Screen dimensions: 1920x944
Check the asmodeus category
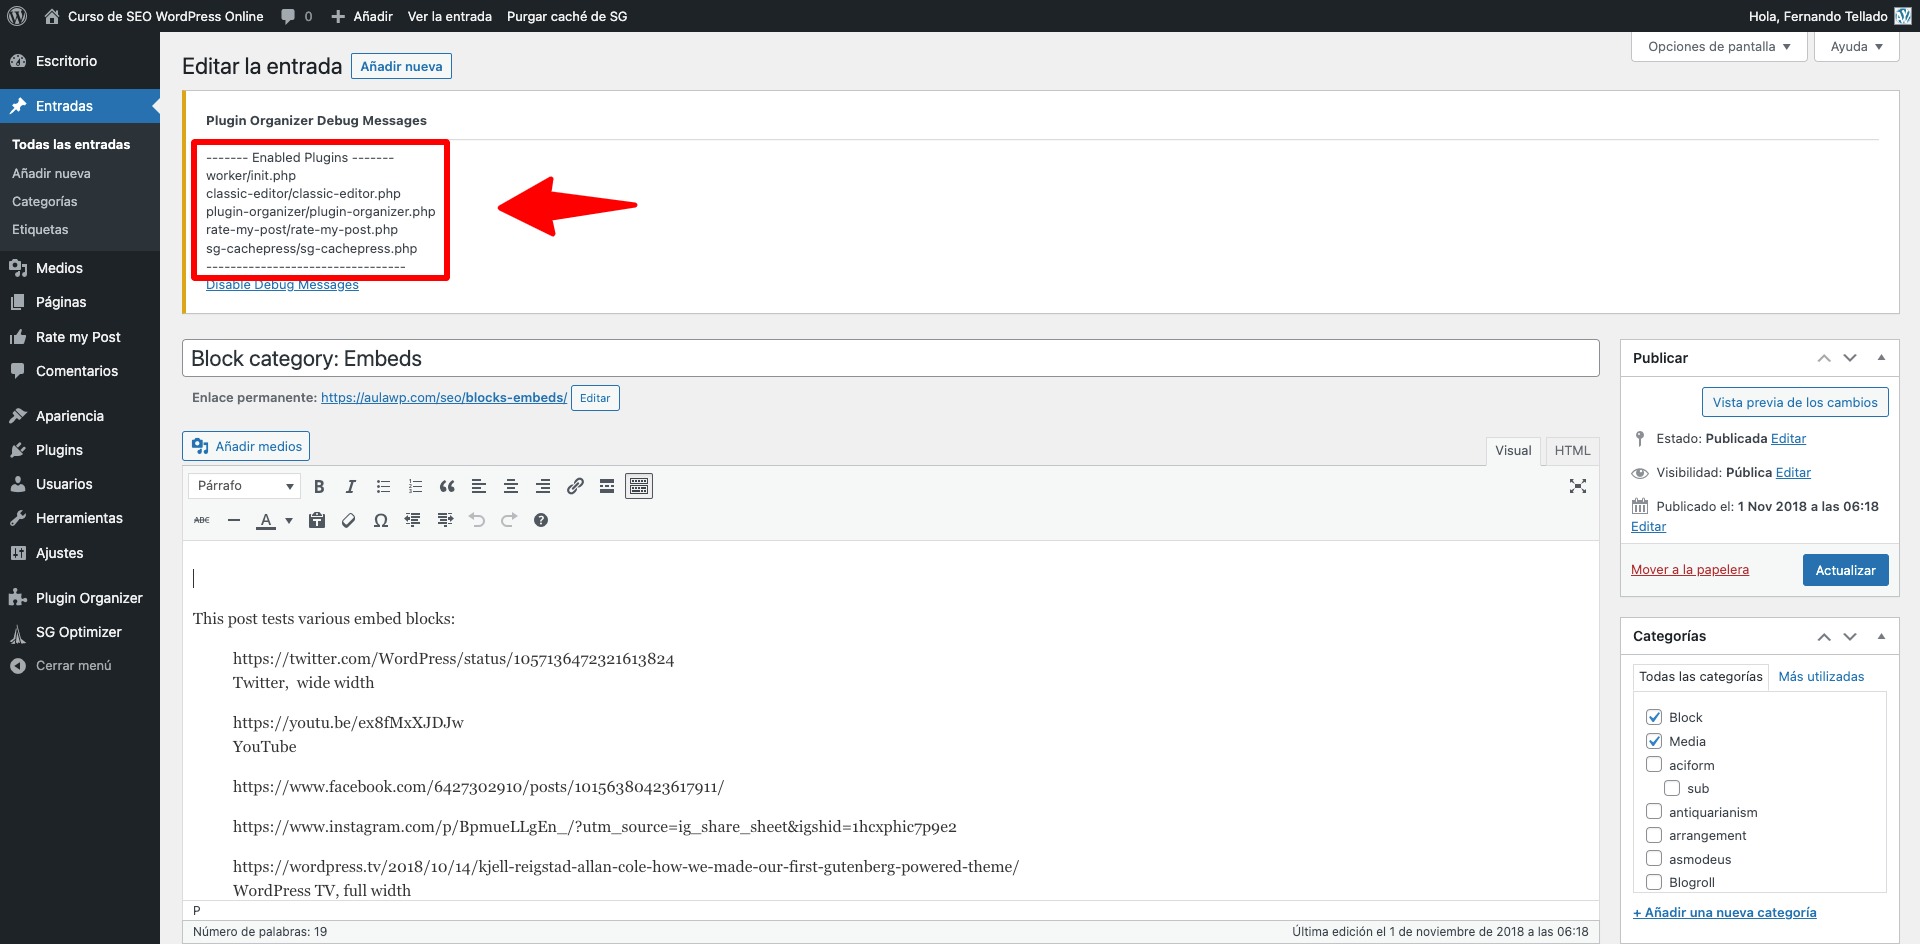[x=1654, y=859]
